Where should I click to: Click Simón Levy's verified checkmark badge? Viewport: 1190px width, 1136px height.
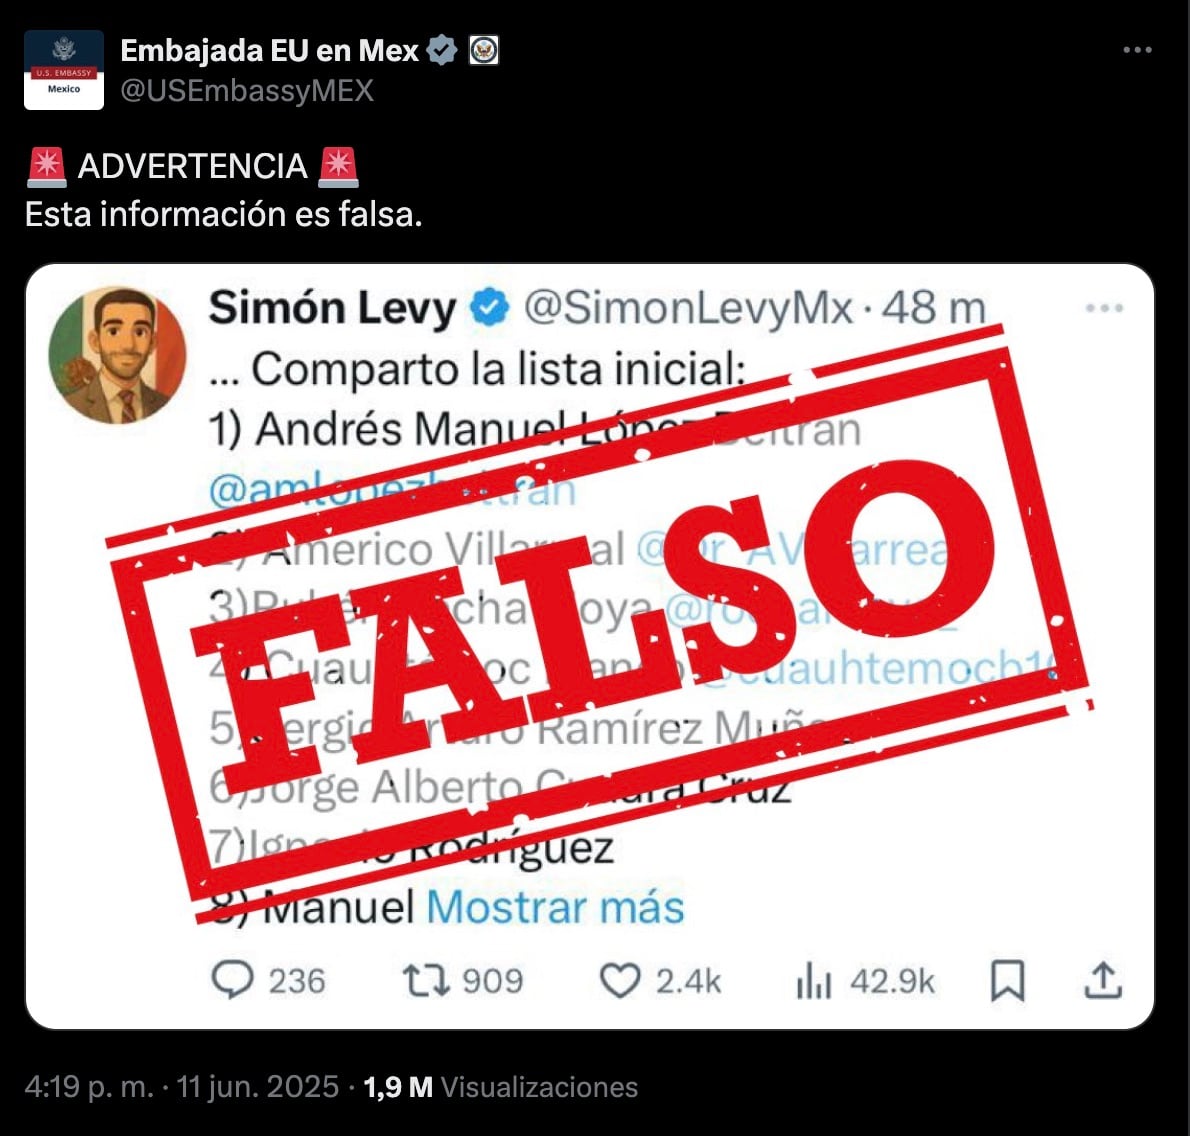[490, 307]
